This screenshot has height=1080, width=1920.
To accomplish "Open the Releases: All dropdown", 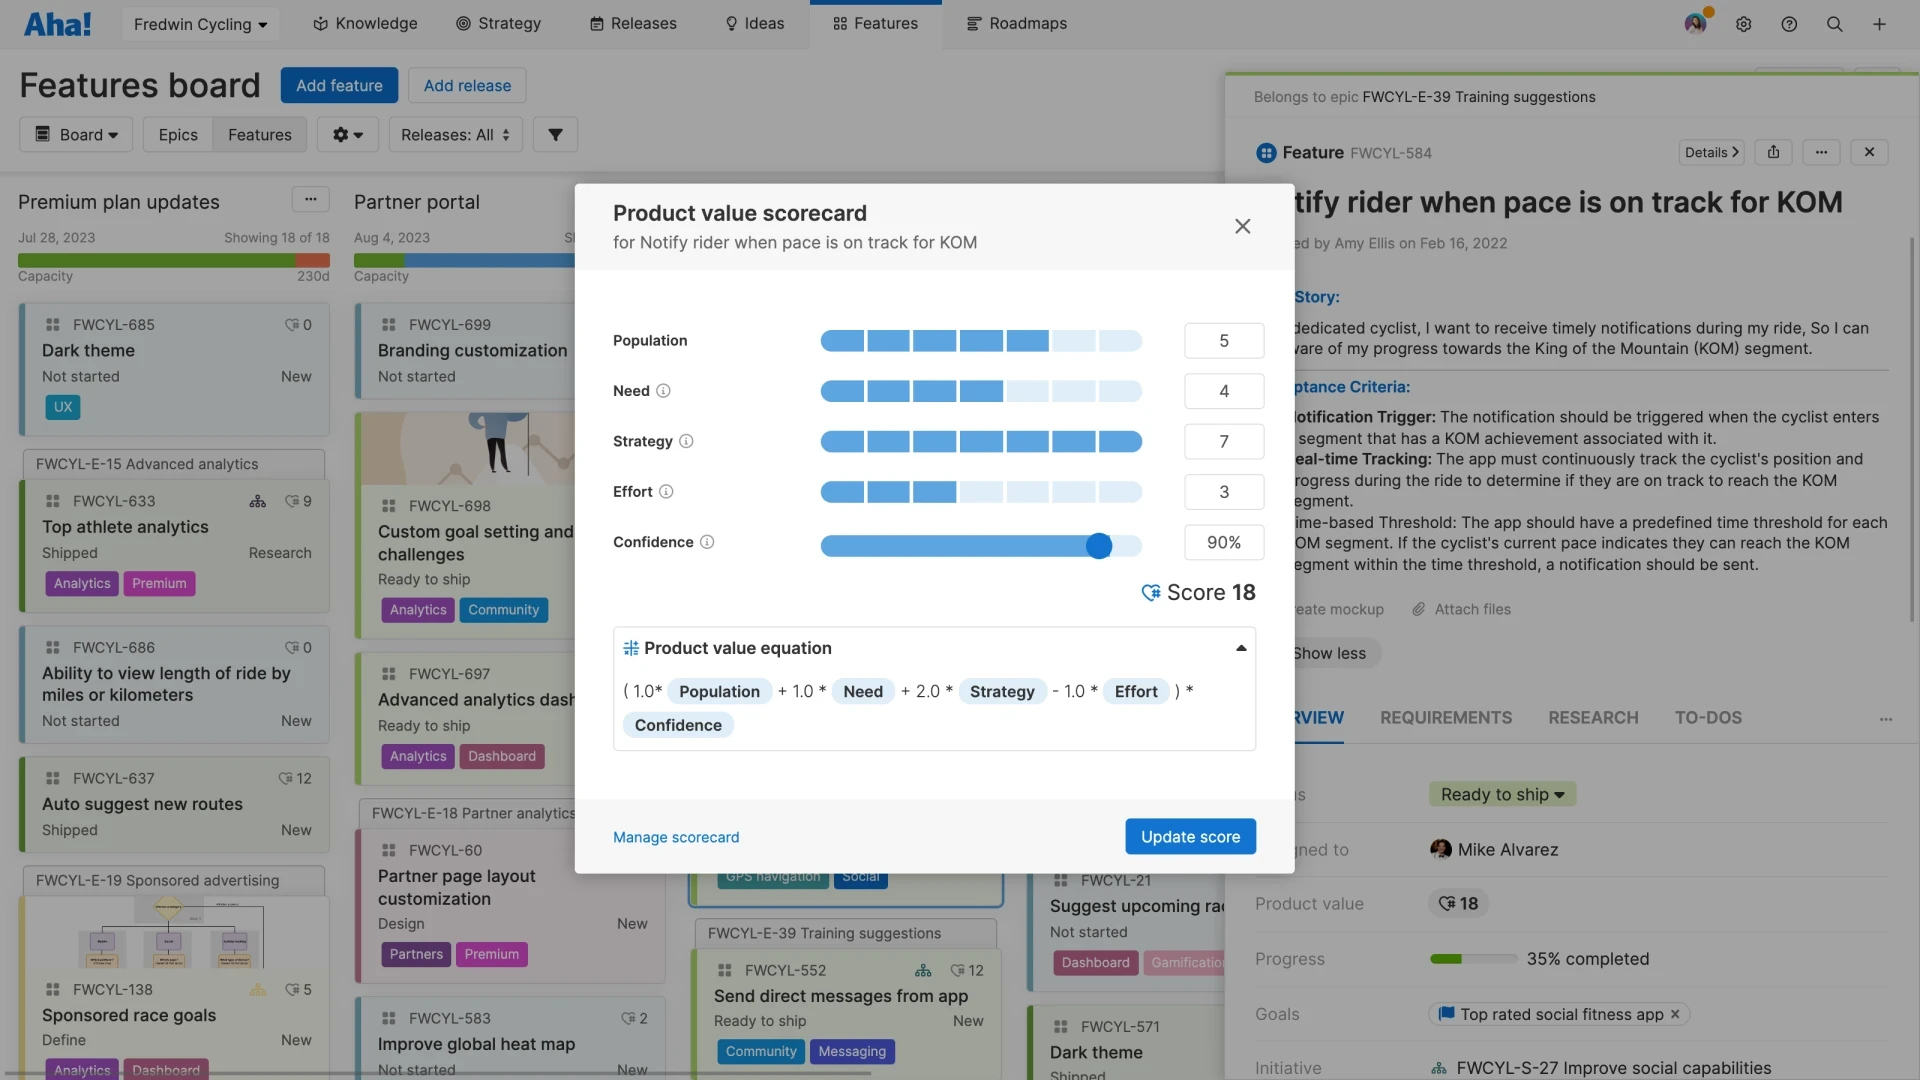I will click(455, 134).
